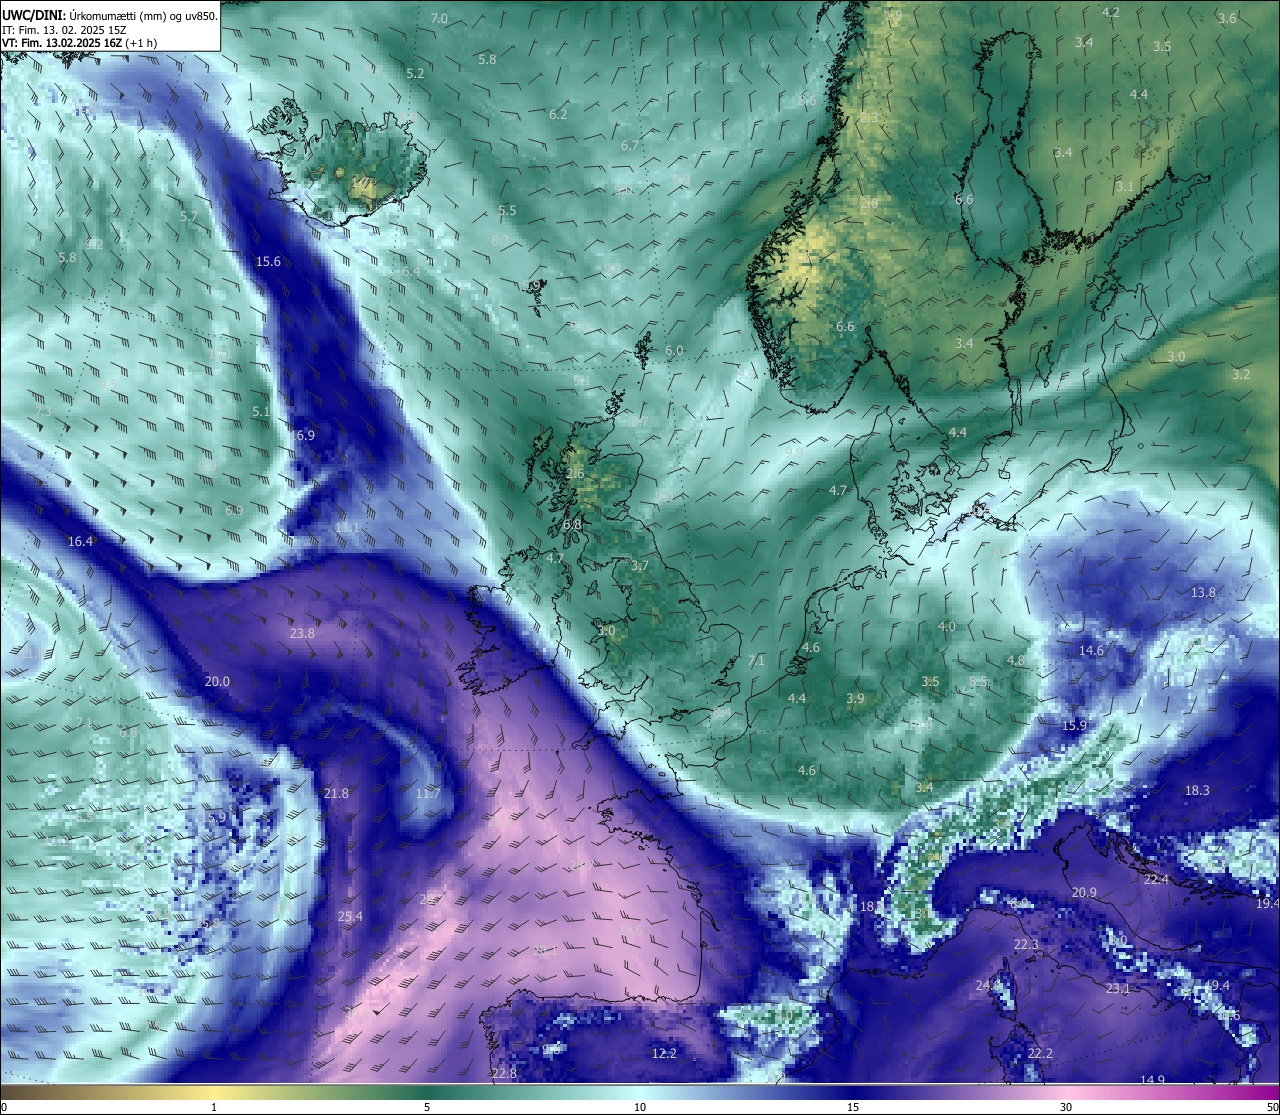Screen dimensions: 1280x1115
Task: Click the 3.9 value on the map
Action: coord(855,698)
